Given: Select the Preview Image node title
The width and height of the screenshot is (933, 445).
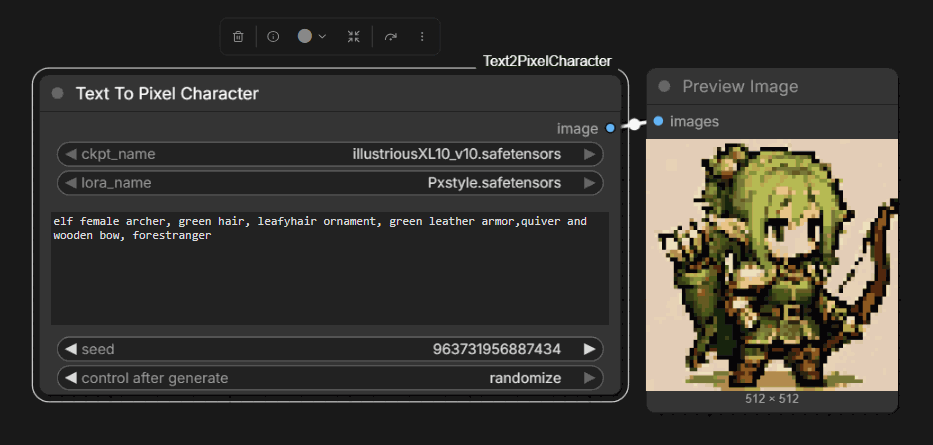Looking at the screenshot, I should [740, 86].
